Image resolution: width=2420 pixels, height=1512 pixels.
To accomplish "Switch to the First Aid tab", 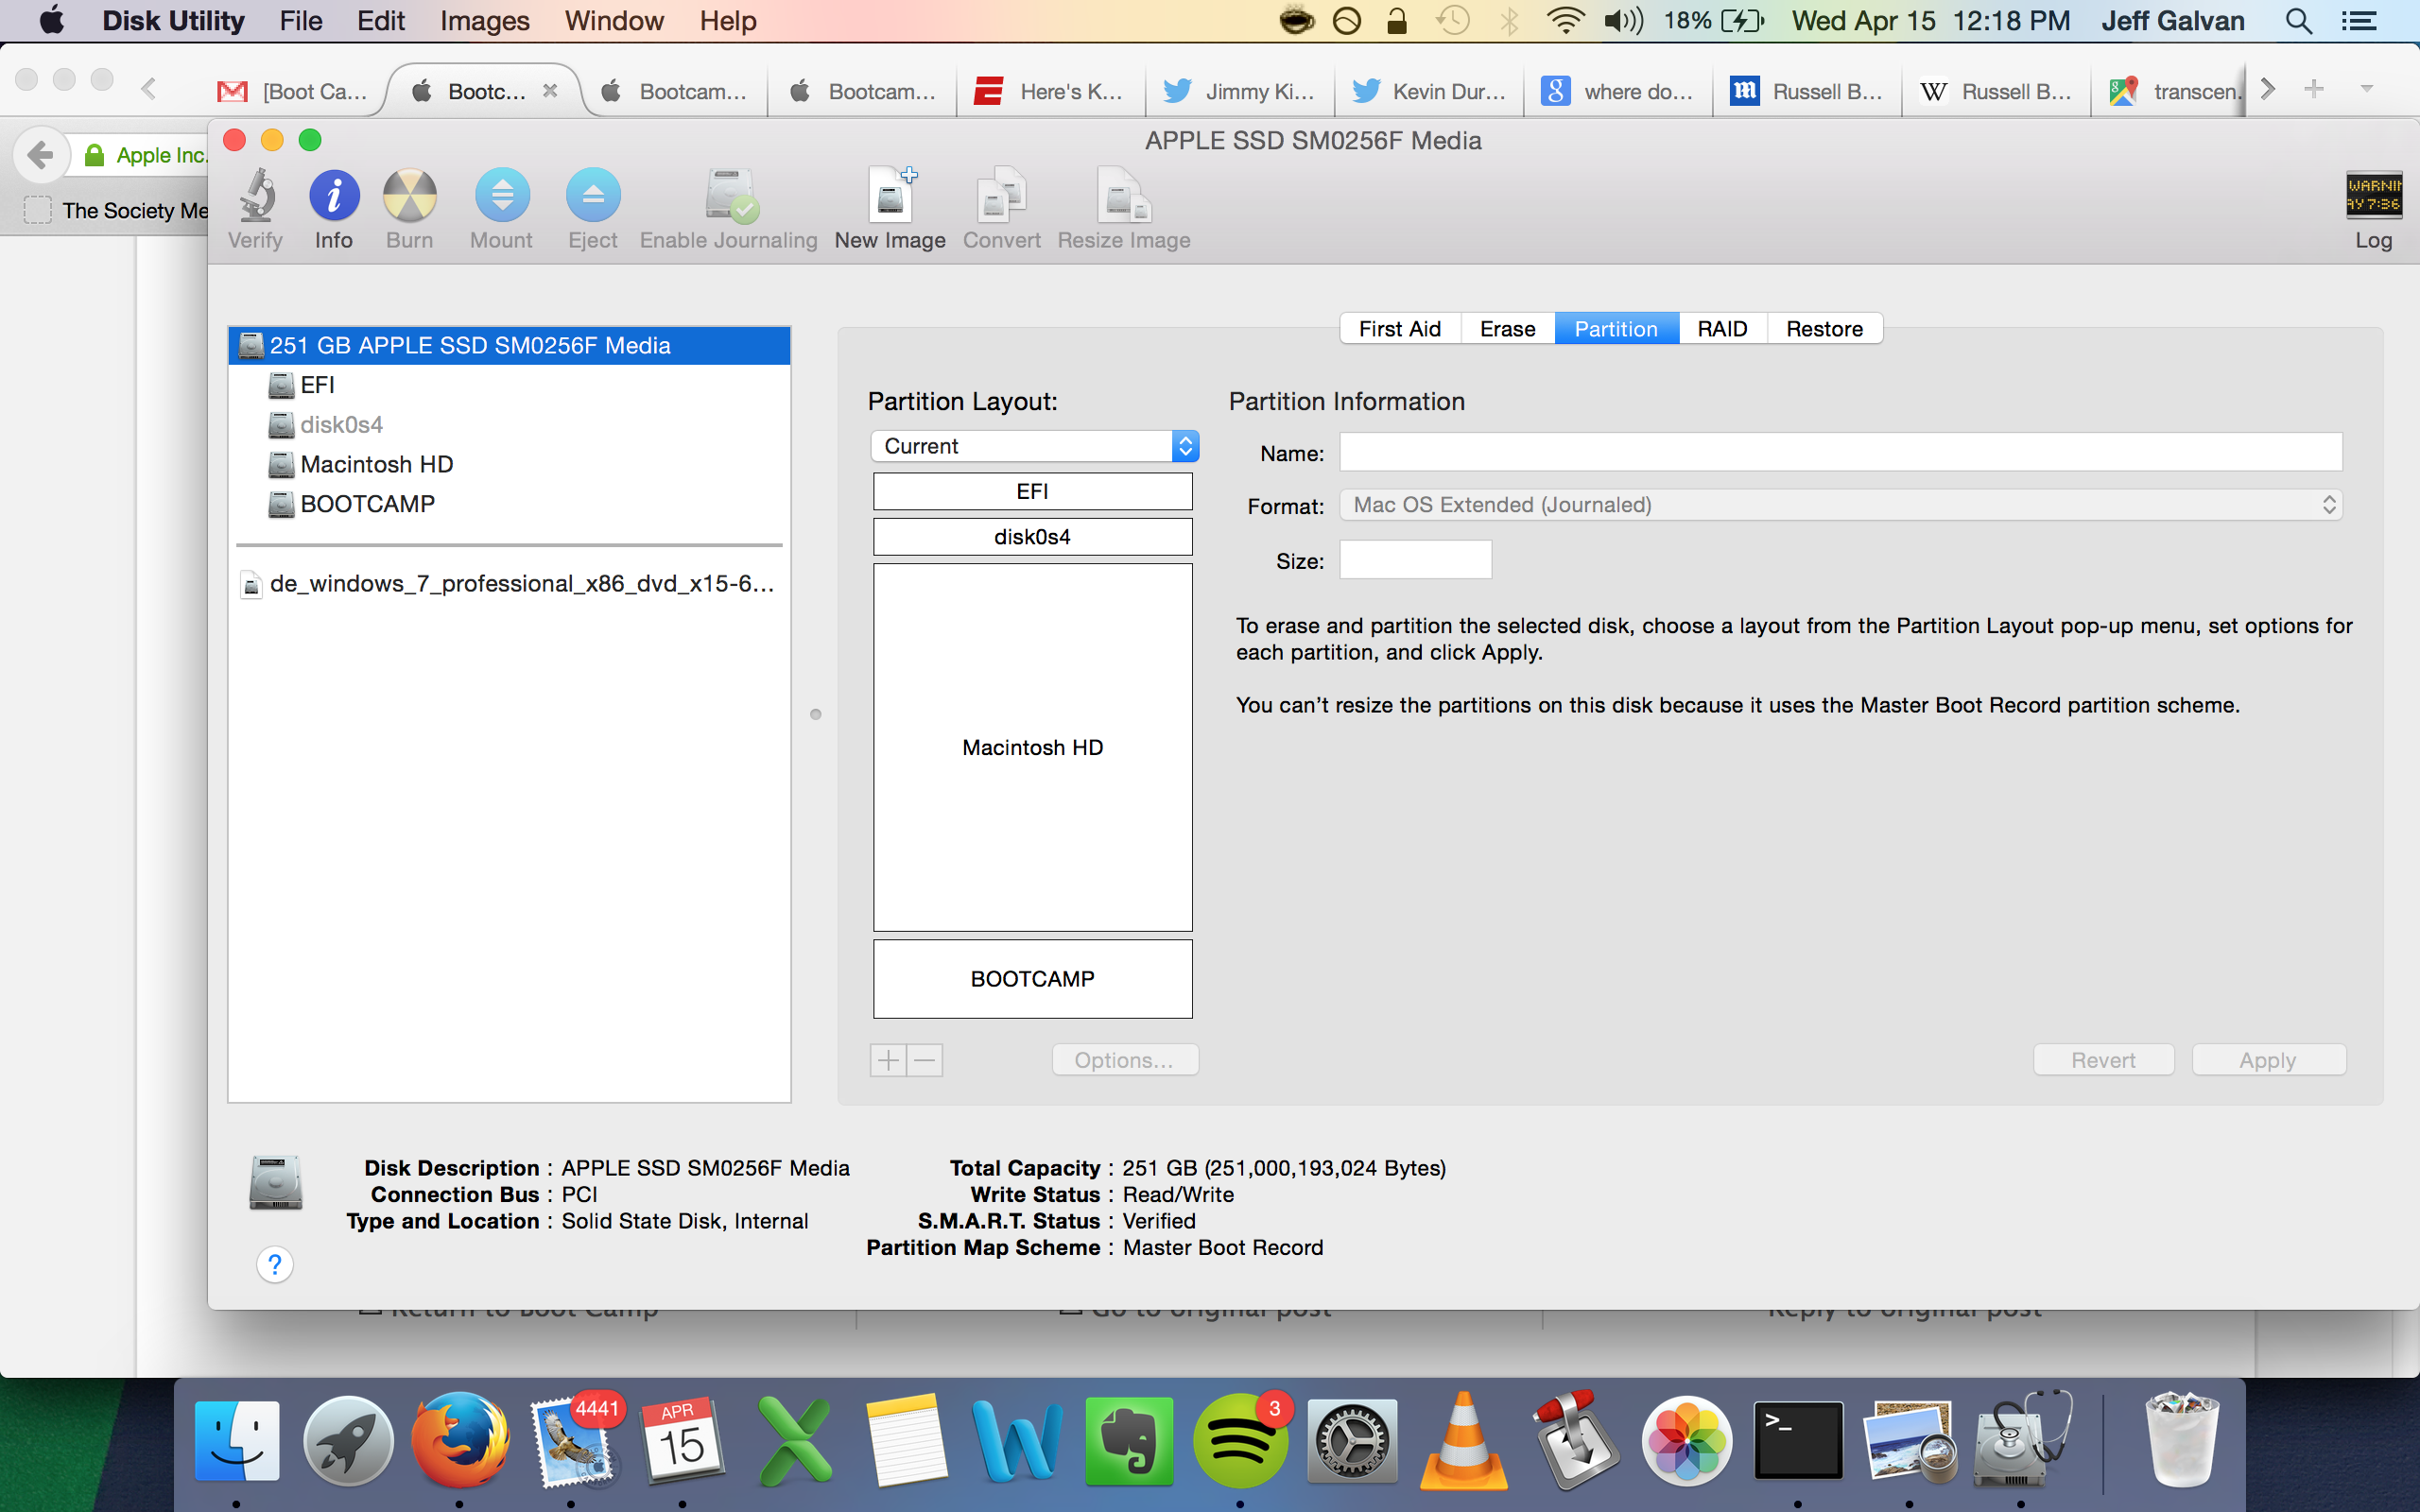I will click(1399, 329).
